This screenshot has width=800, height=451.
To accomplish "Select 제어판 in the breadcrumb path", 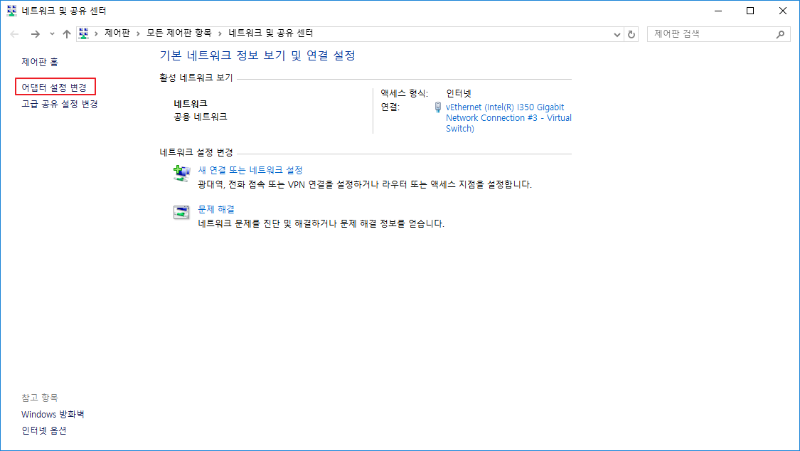I will [x=117, y=33].
